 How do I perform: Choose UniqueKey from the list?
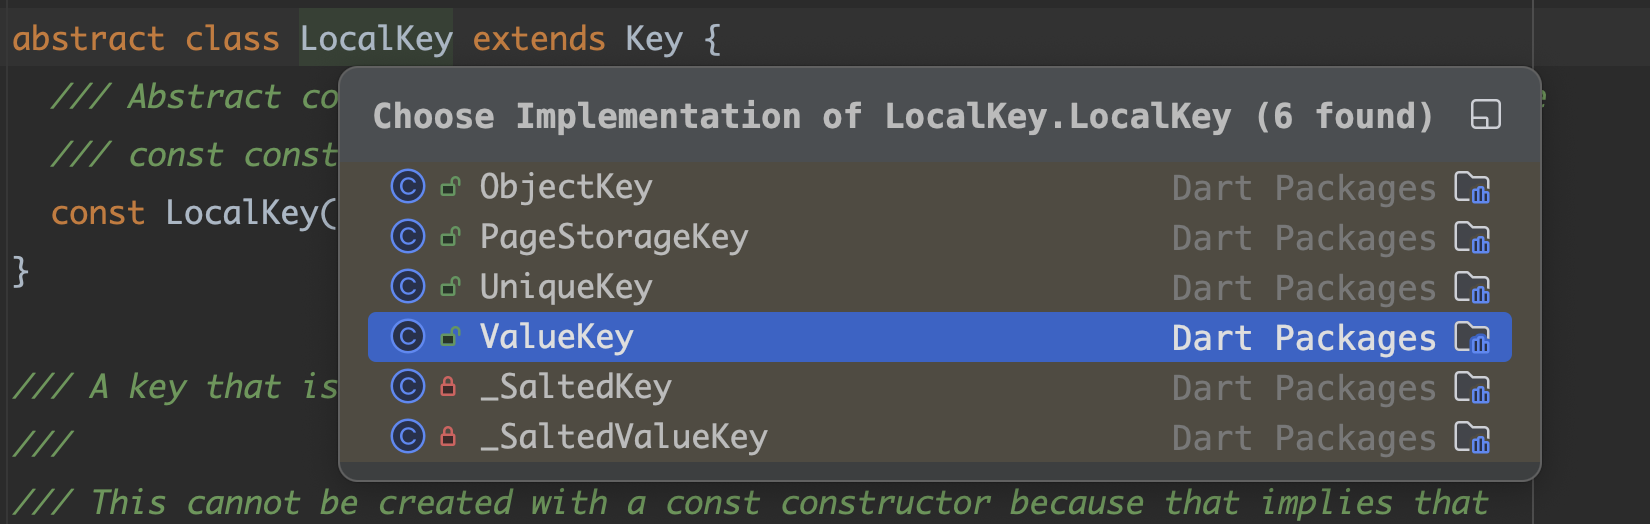coord(939,287)
